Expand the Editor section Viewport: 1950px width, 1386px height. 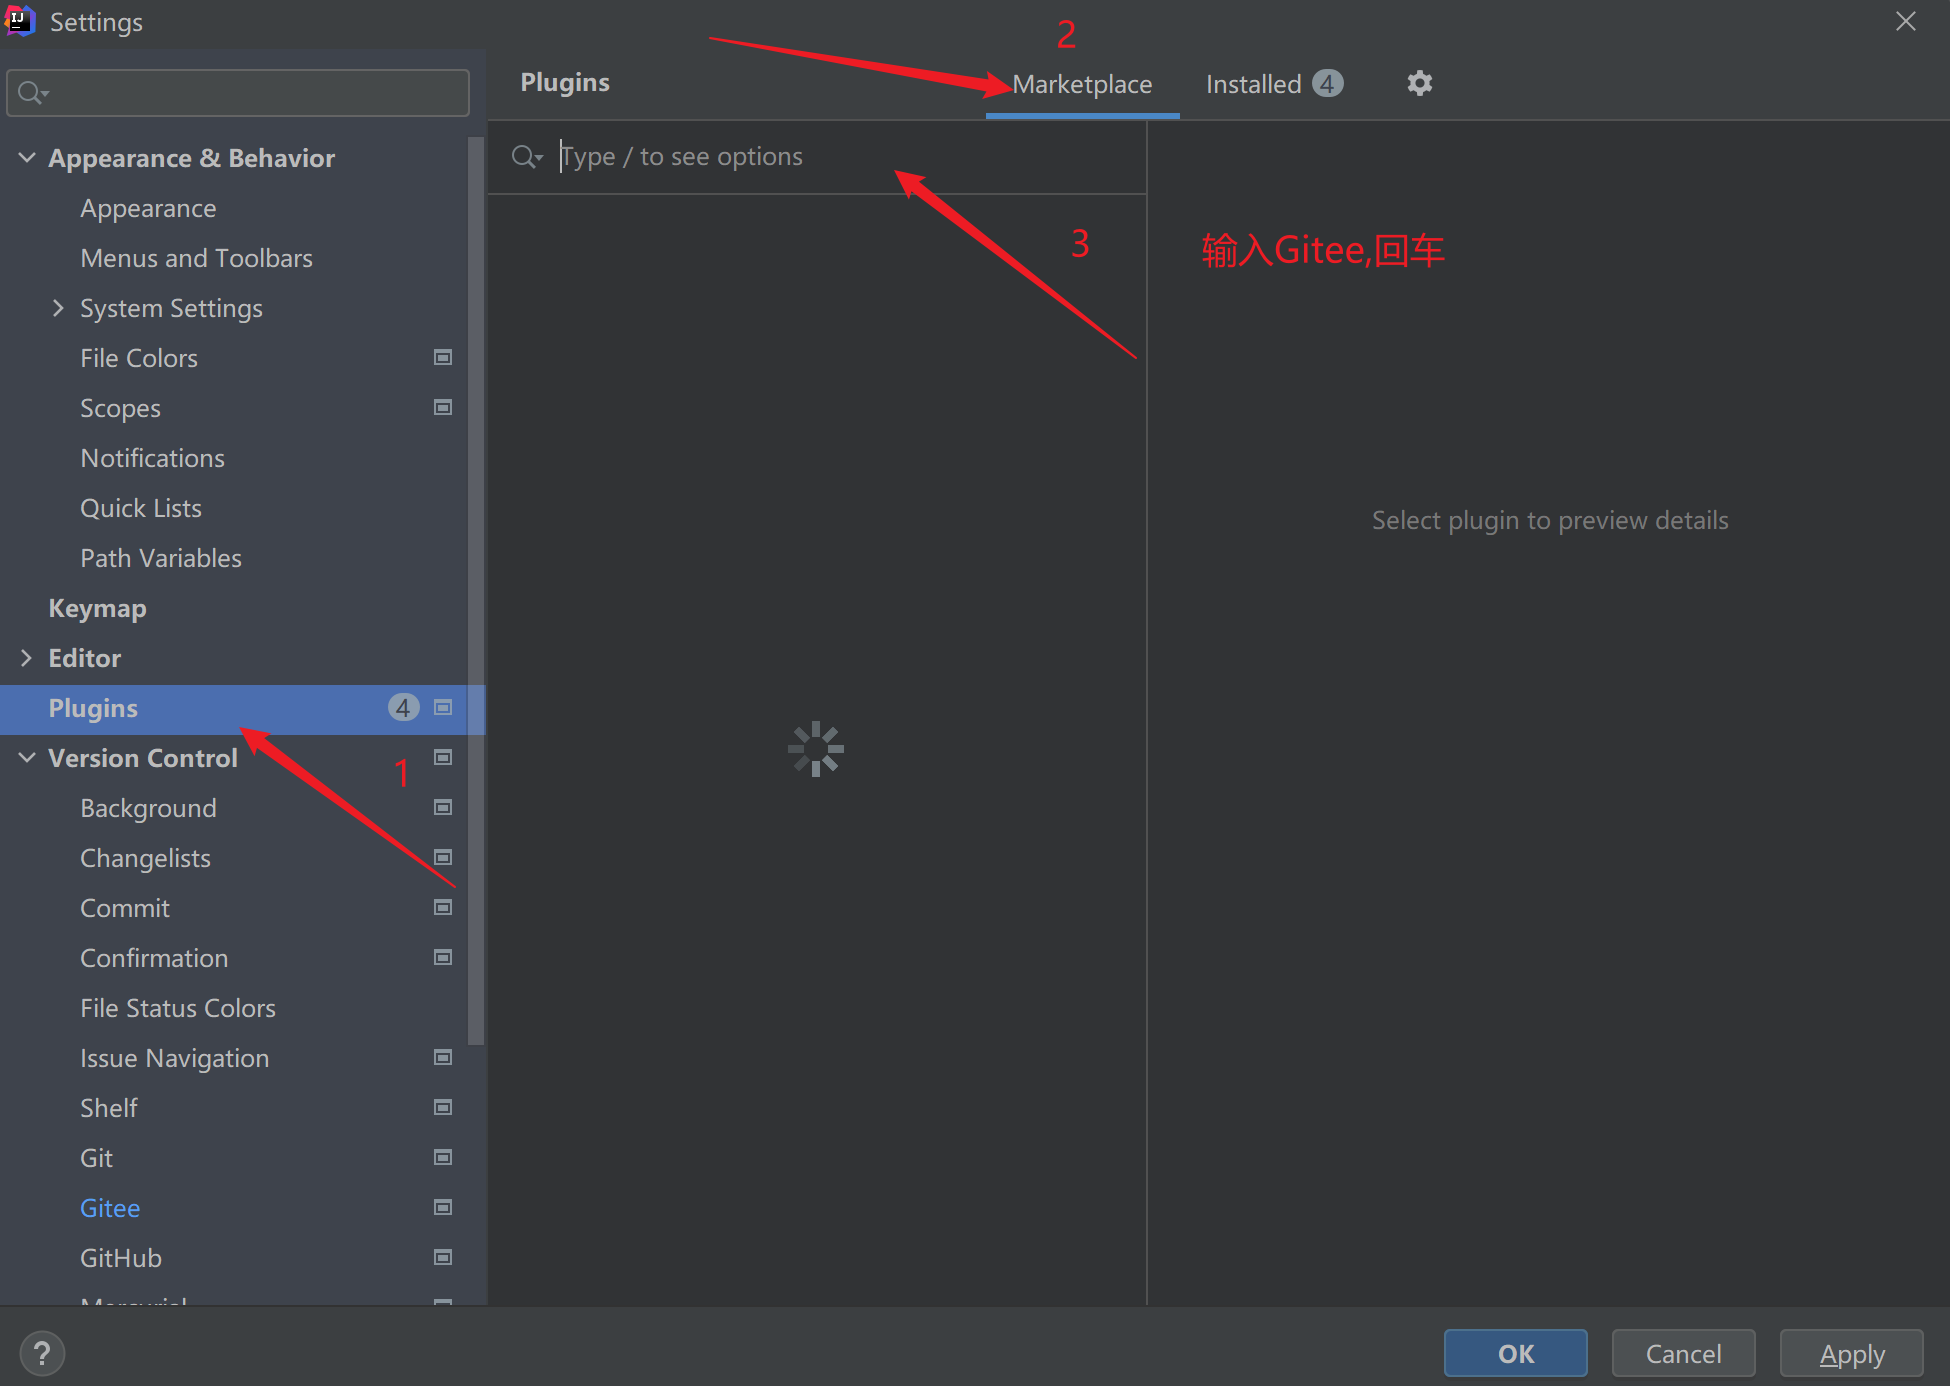pos(27,658)
